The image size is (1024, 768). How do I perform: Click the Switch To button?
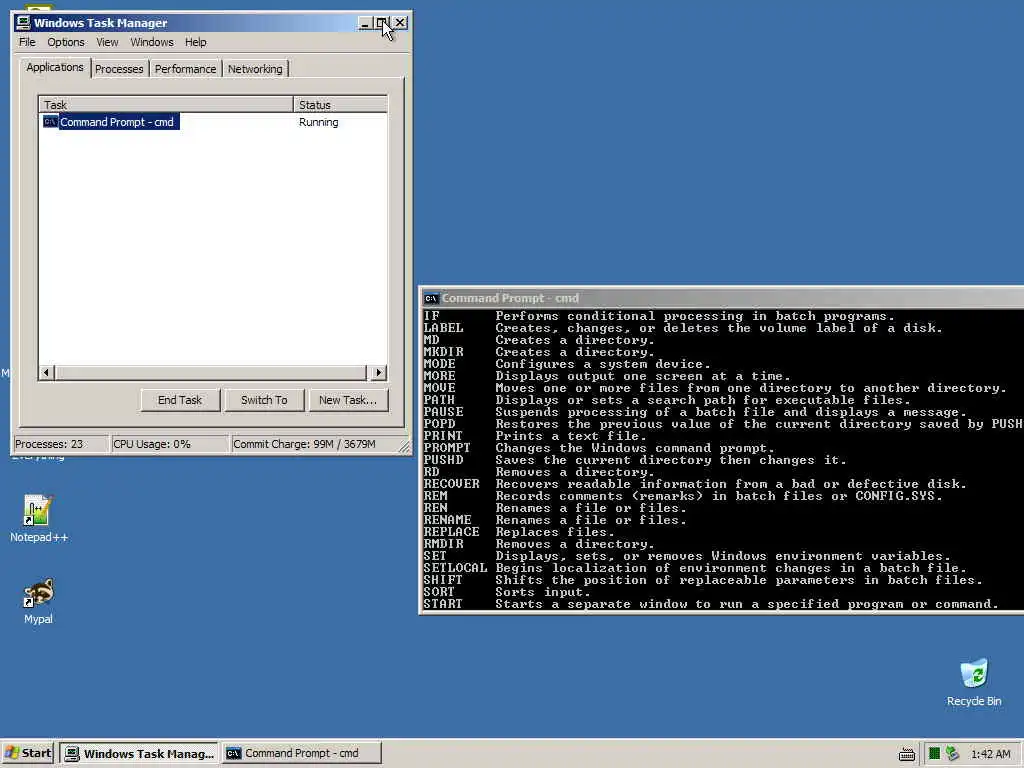(x=264, y=400)
